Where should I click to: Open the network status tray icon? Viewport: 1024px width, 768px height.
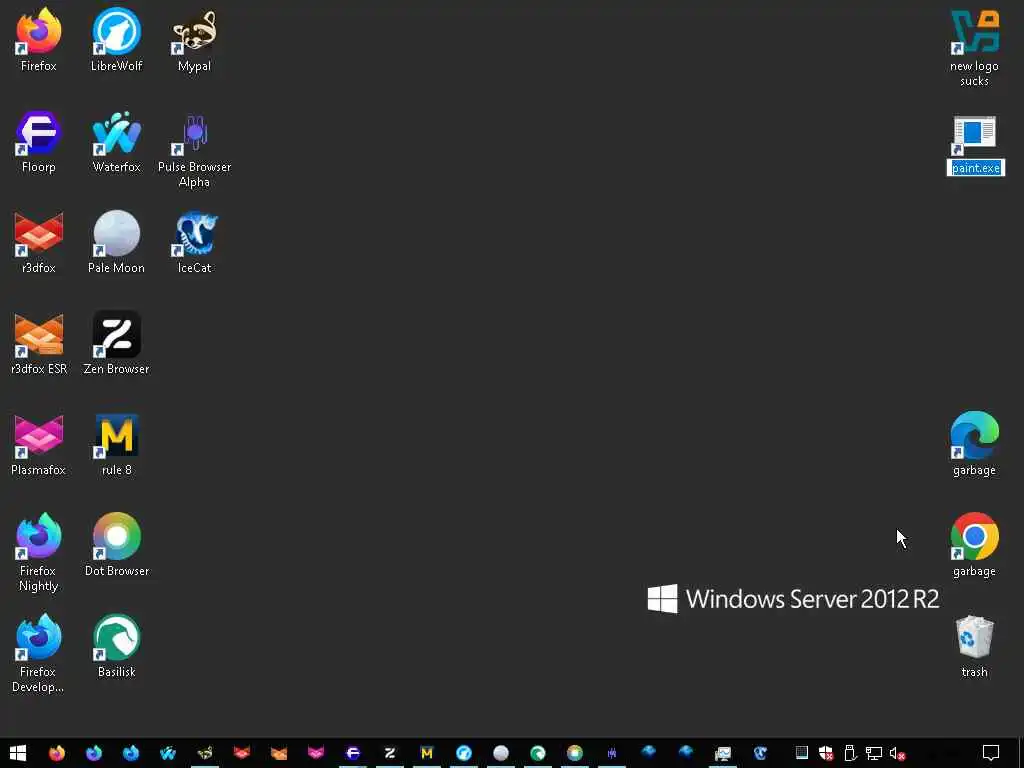pos(873,754)
